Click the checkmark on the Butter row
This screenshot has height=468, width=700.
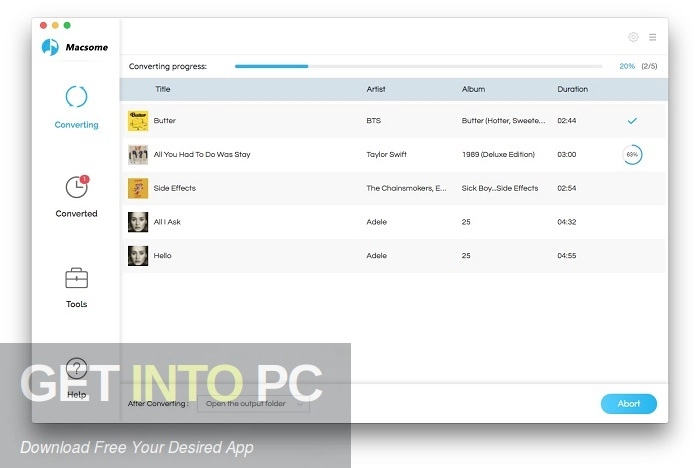pyautogui.click(x=632, y=121)
